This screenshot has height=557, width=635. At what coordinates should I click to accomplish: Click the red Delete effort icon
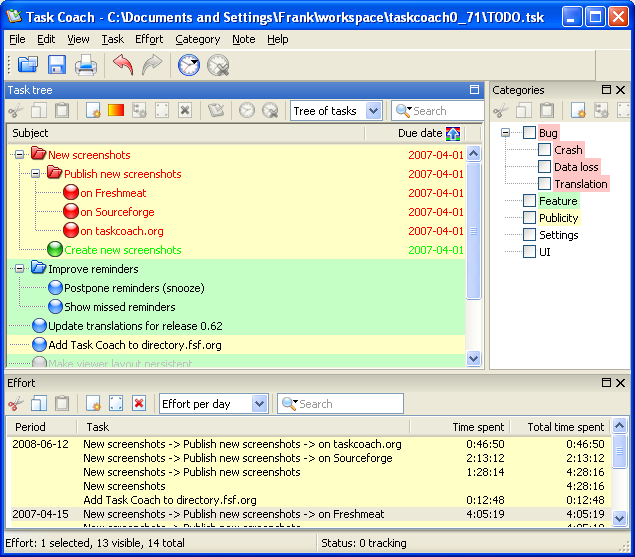point(139,404)
